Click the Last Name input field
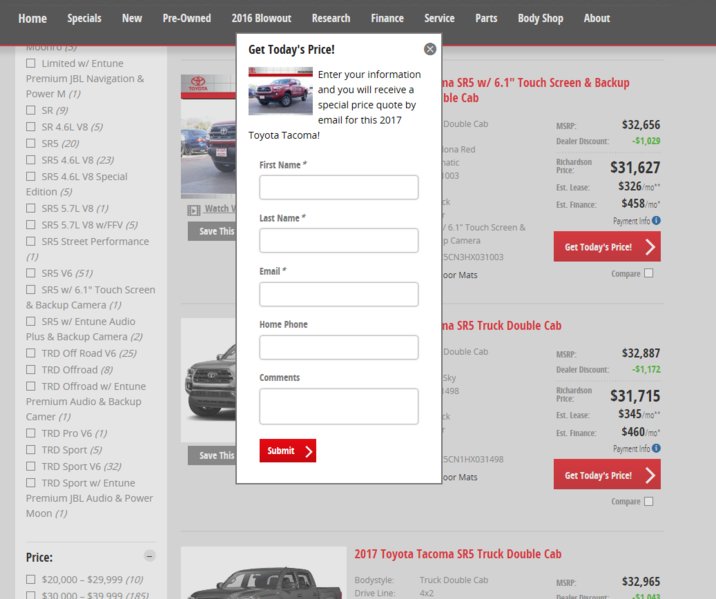 point(338,241)
